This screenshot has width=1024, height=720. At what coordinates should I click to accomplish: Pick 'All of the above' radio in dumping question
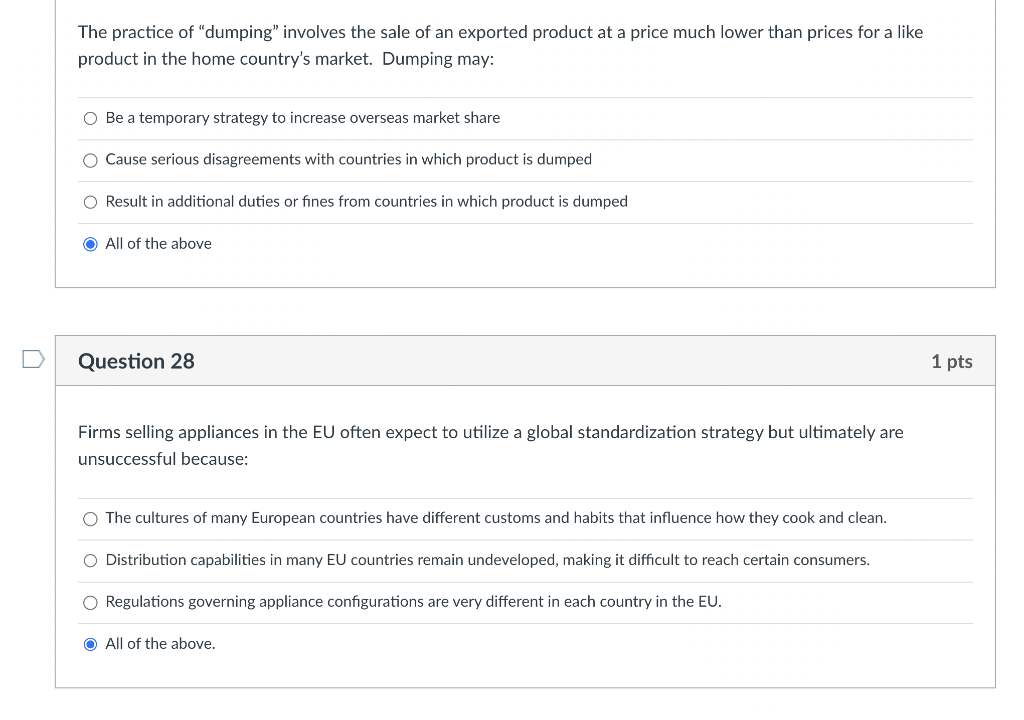click(x=91, y=244)
